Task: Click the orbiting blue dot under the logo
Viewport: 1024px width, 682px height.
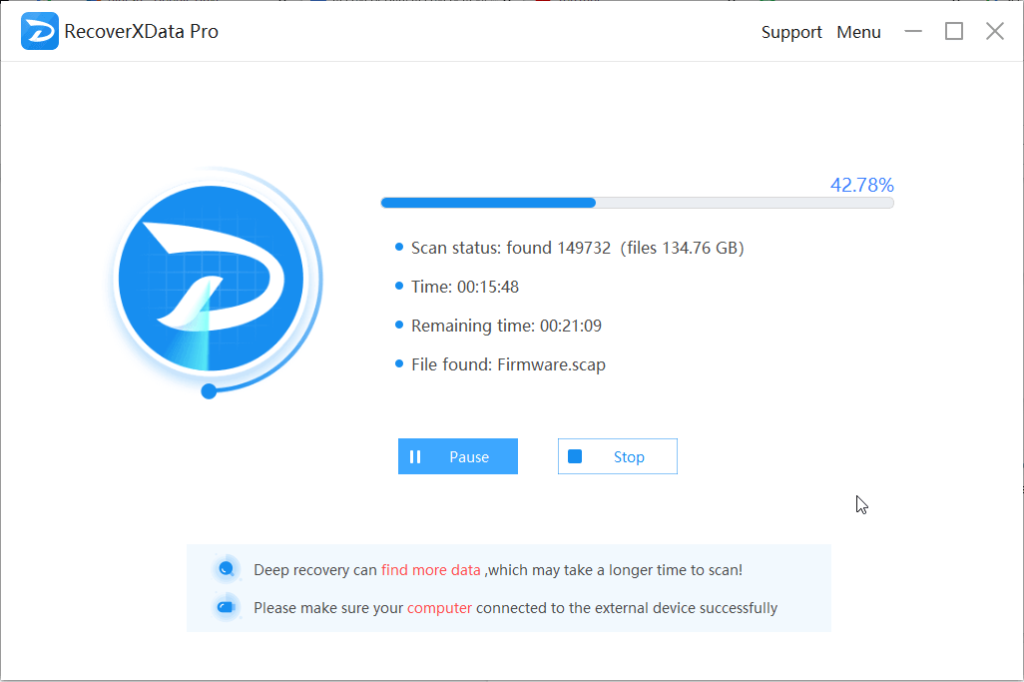Action: [x=209, y=391]
